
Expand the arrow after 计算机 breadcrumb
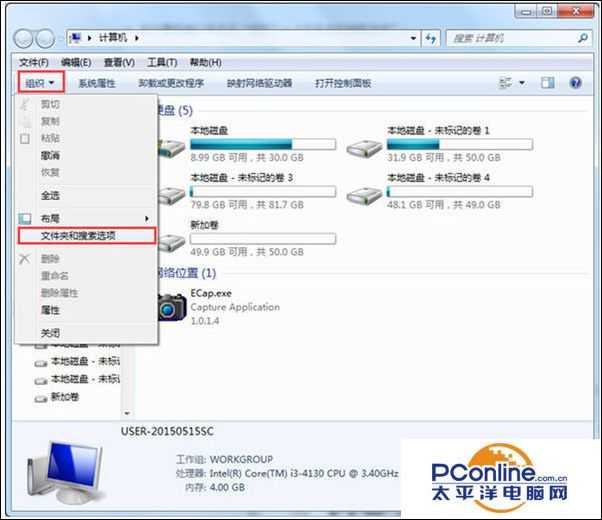[x=137, y=38]
